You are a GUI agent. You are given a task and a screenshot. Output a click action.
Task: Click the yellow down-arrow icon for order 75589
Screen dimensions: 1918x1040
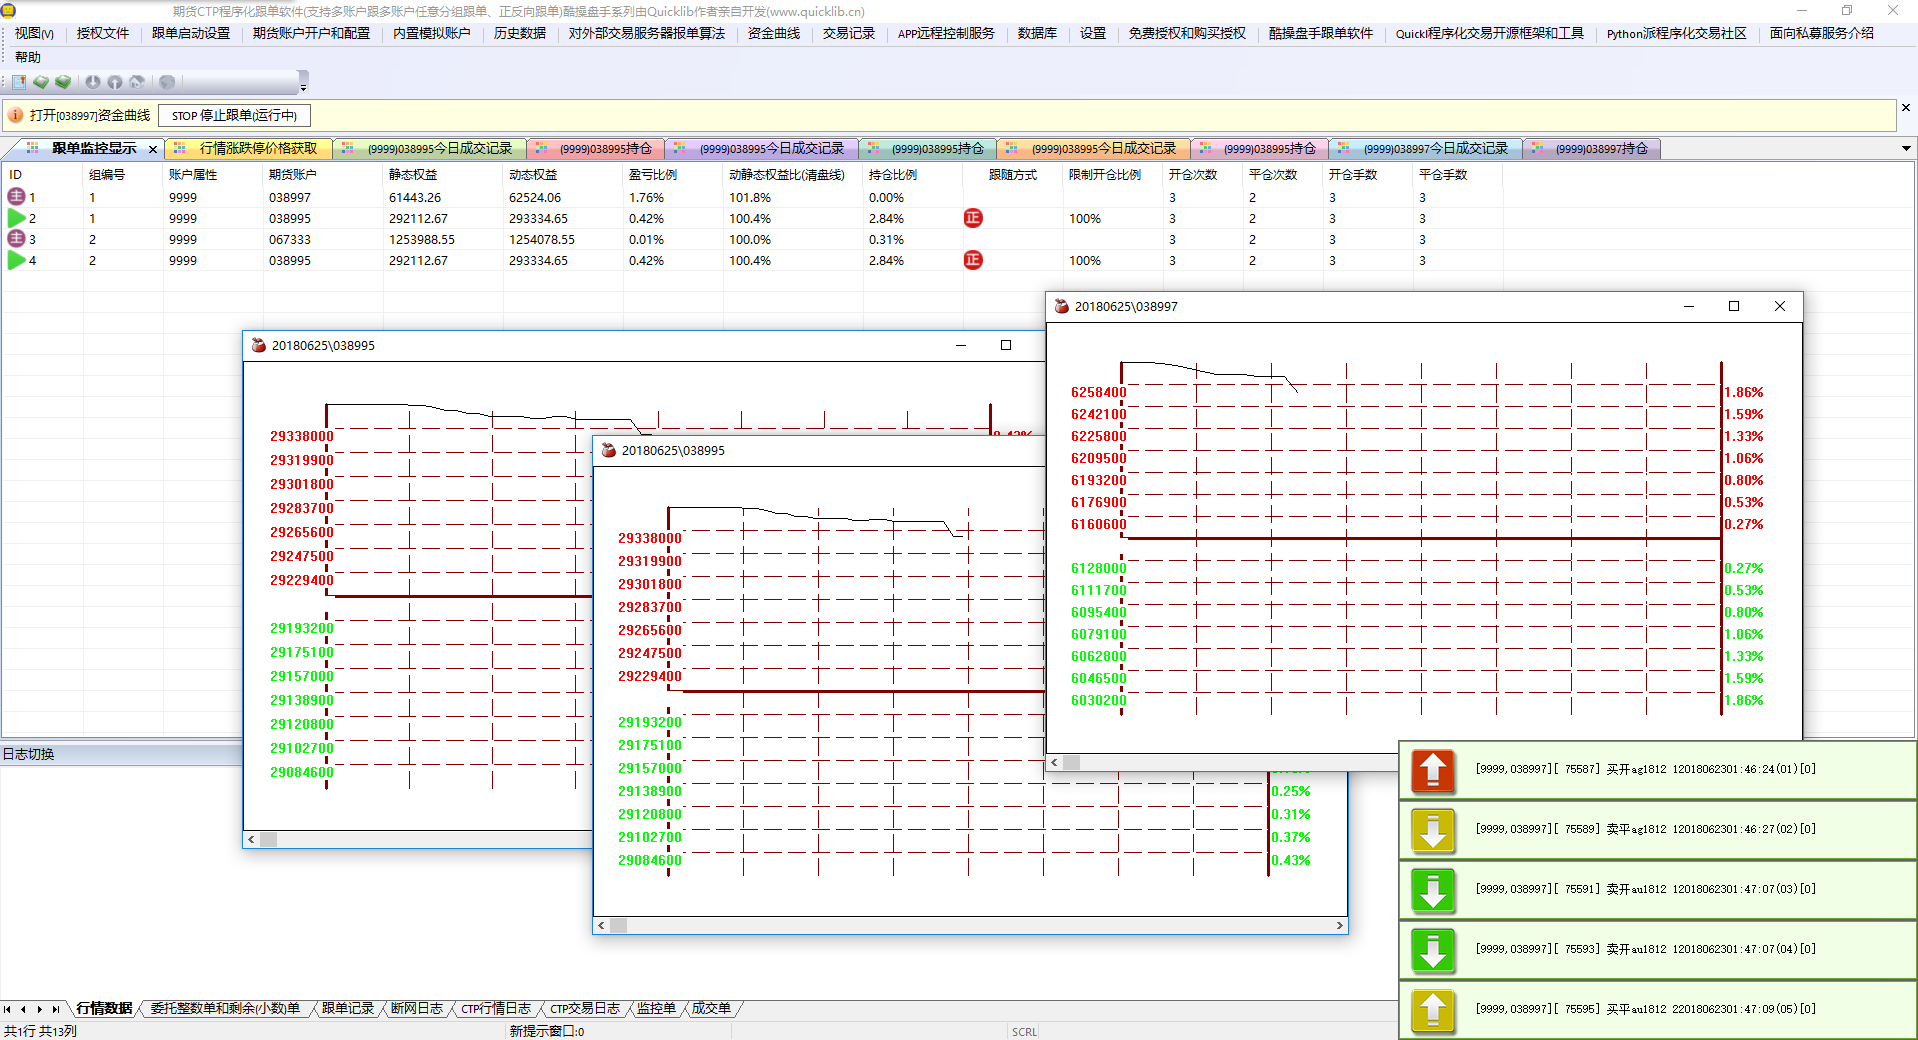click(1433, 830)
